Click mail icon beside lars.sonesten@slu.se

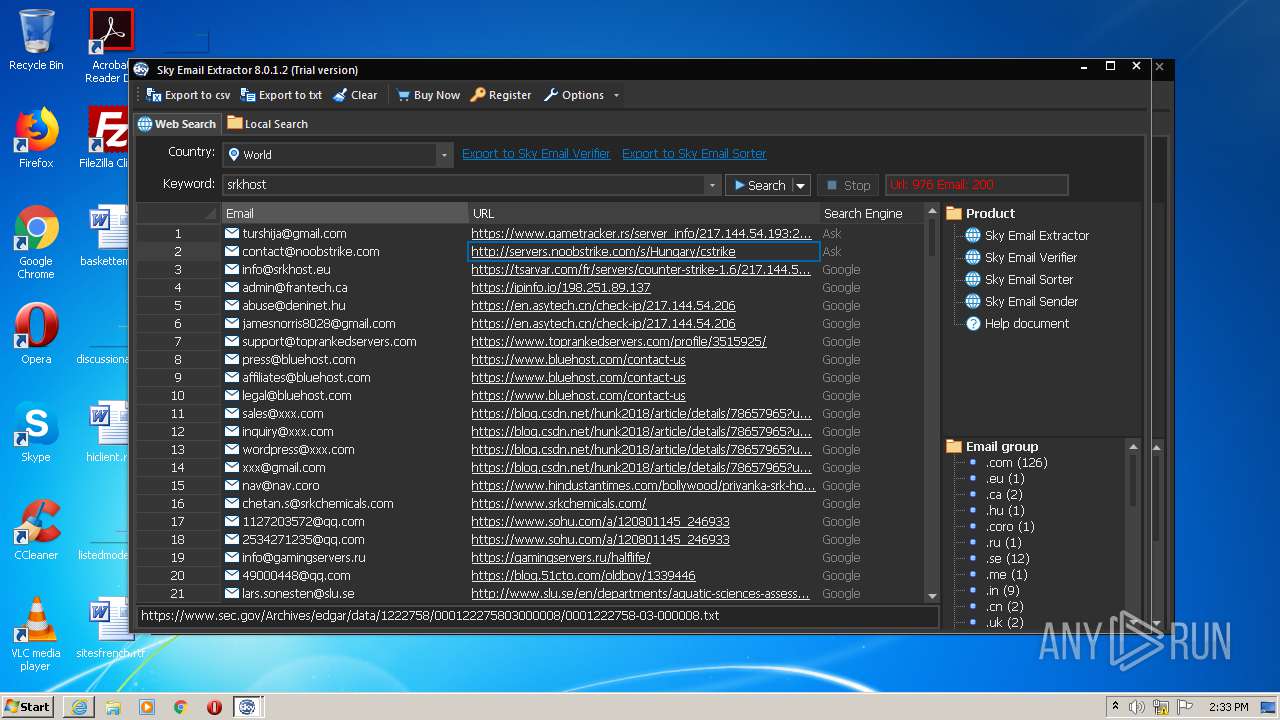point(232,593)
